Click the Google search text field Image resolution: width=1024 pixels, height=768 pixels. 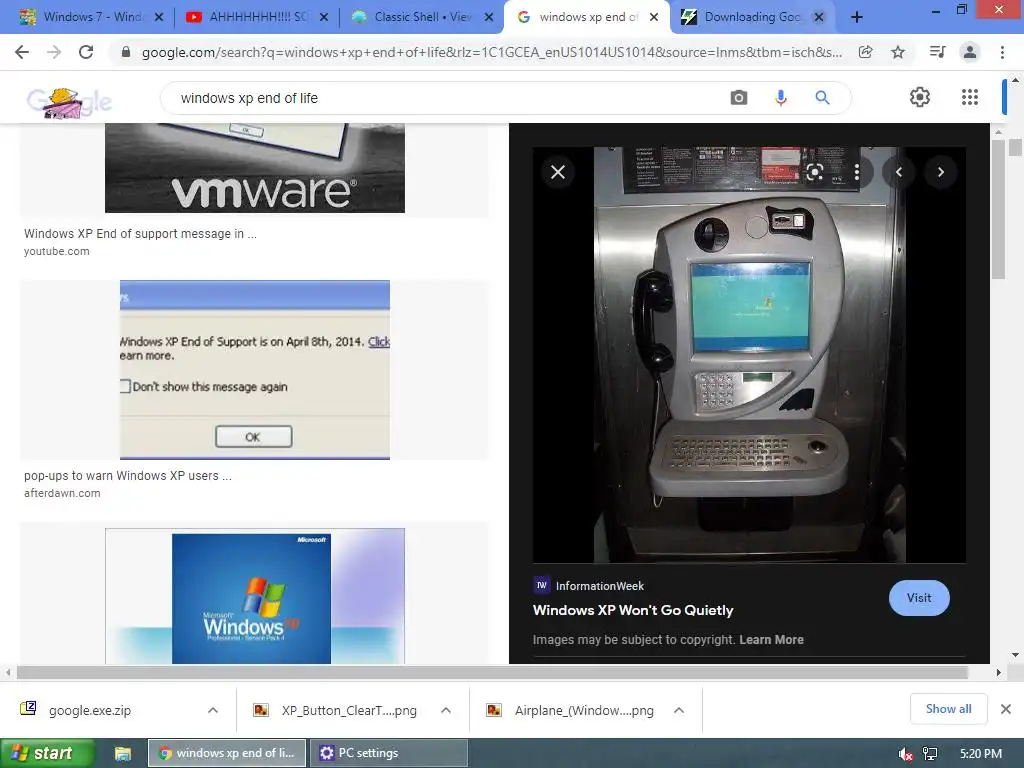point(444,98)
